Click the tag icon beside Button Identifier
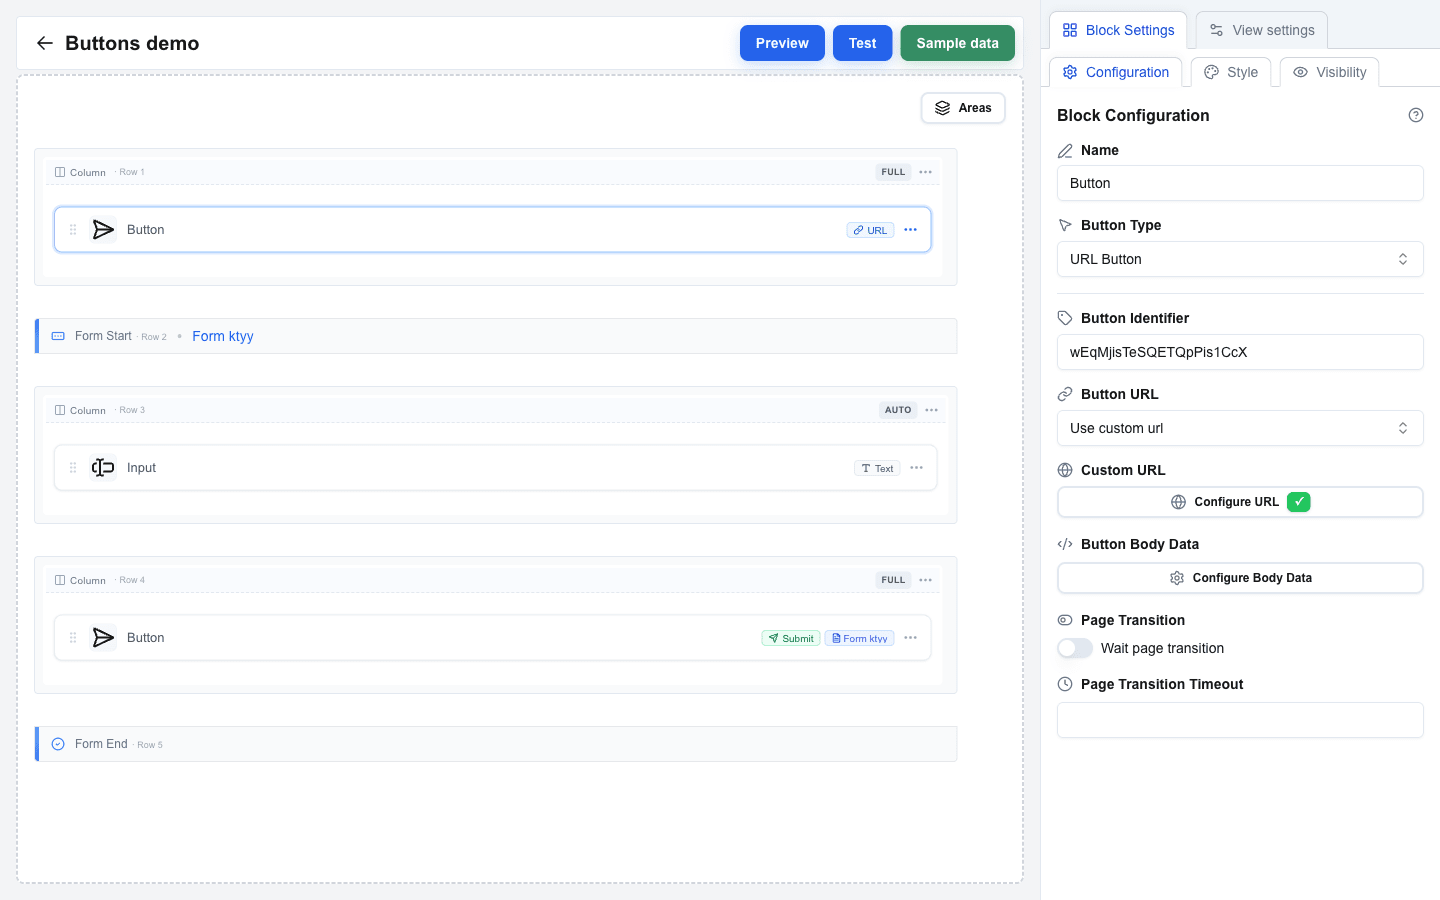1440x900 pixels. [x=1065, y=318]
